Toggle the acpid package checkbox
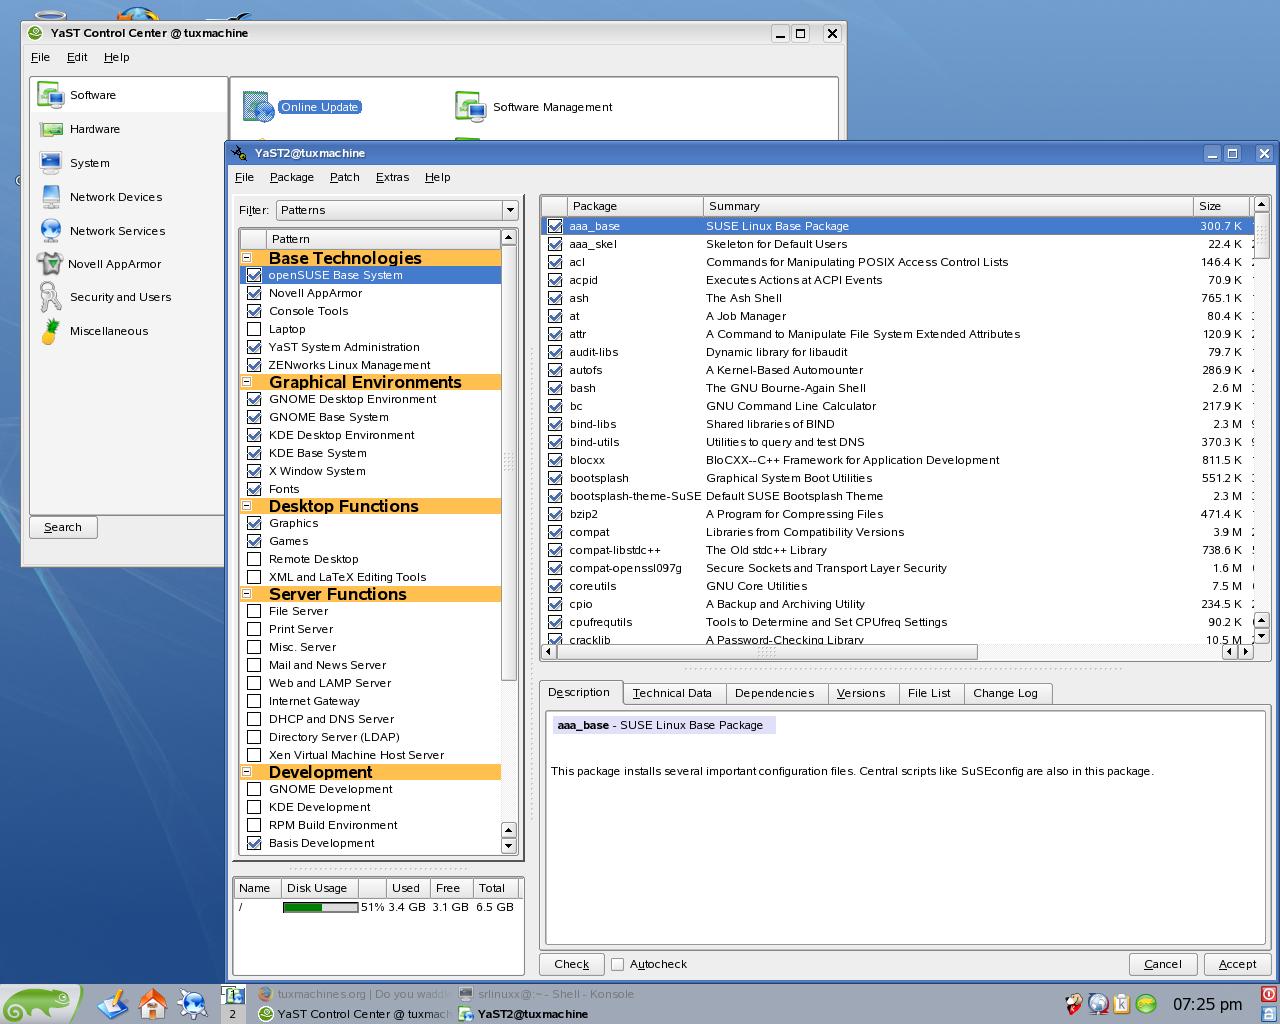Viewport: 1280px width, 1024px height. [x=555, y=280]
